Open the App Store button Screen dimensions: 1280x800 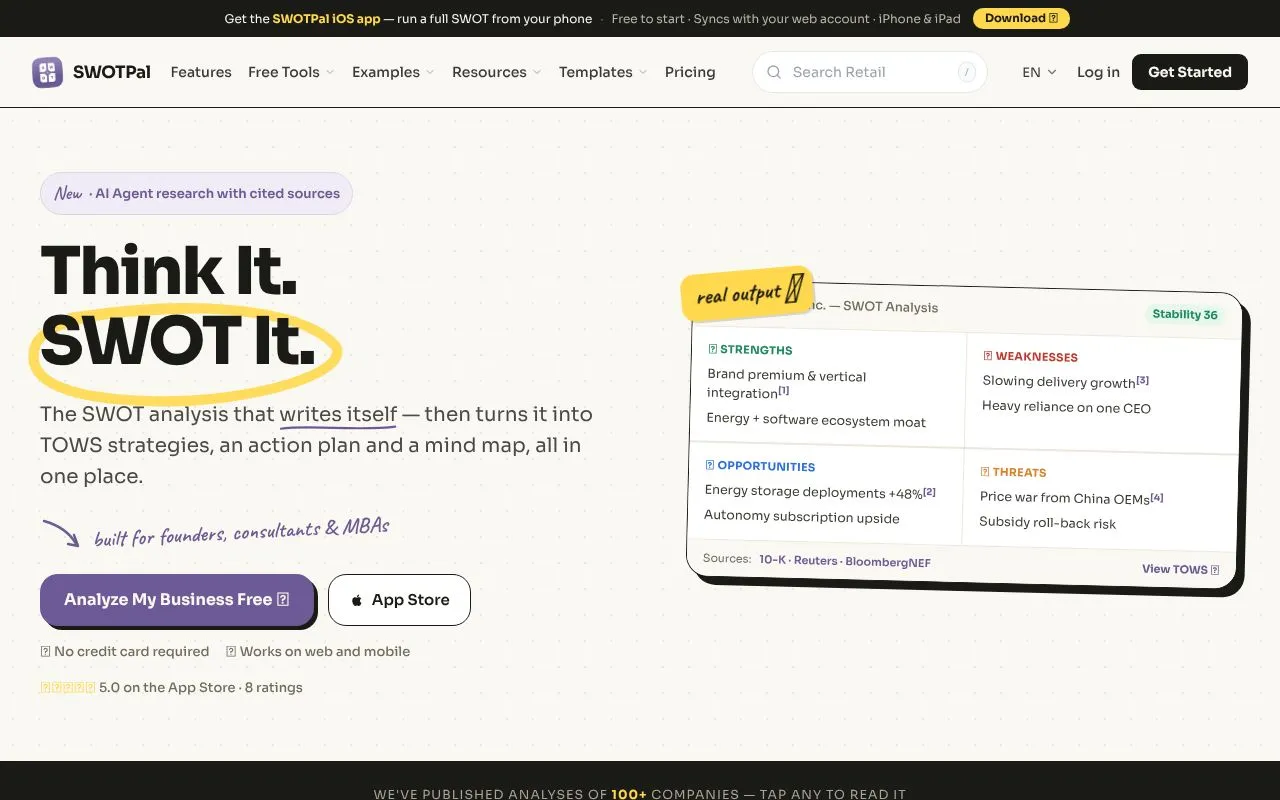[399, 600]
